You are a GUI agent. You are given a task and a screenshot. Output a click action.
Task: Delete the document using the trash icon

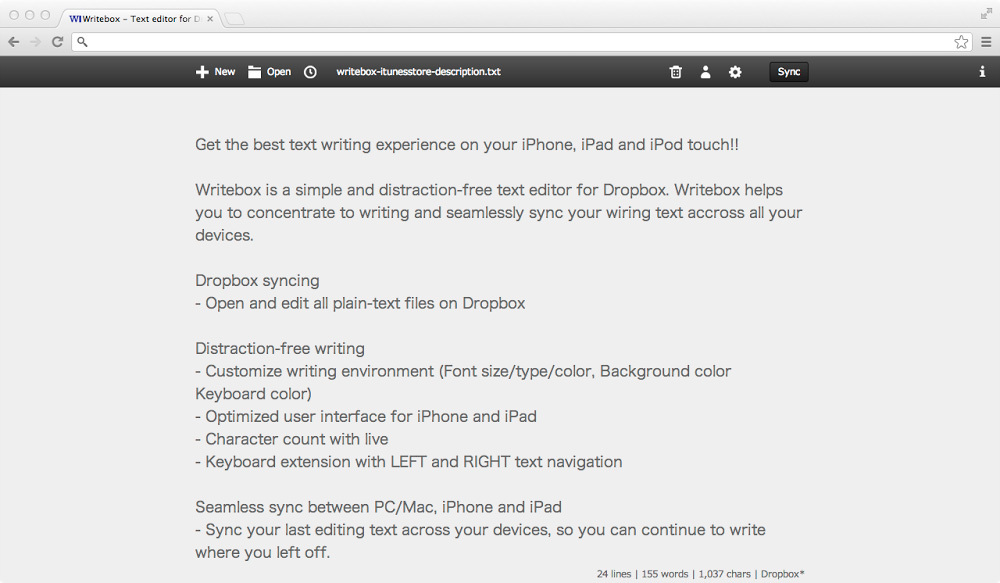click(x=675, y=71)
